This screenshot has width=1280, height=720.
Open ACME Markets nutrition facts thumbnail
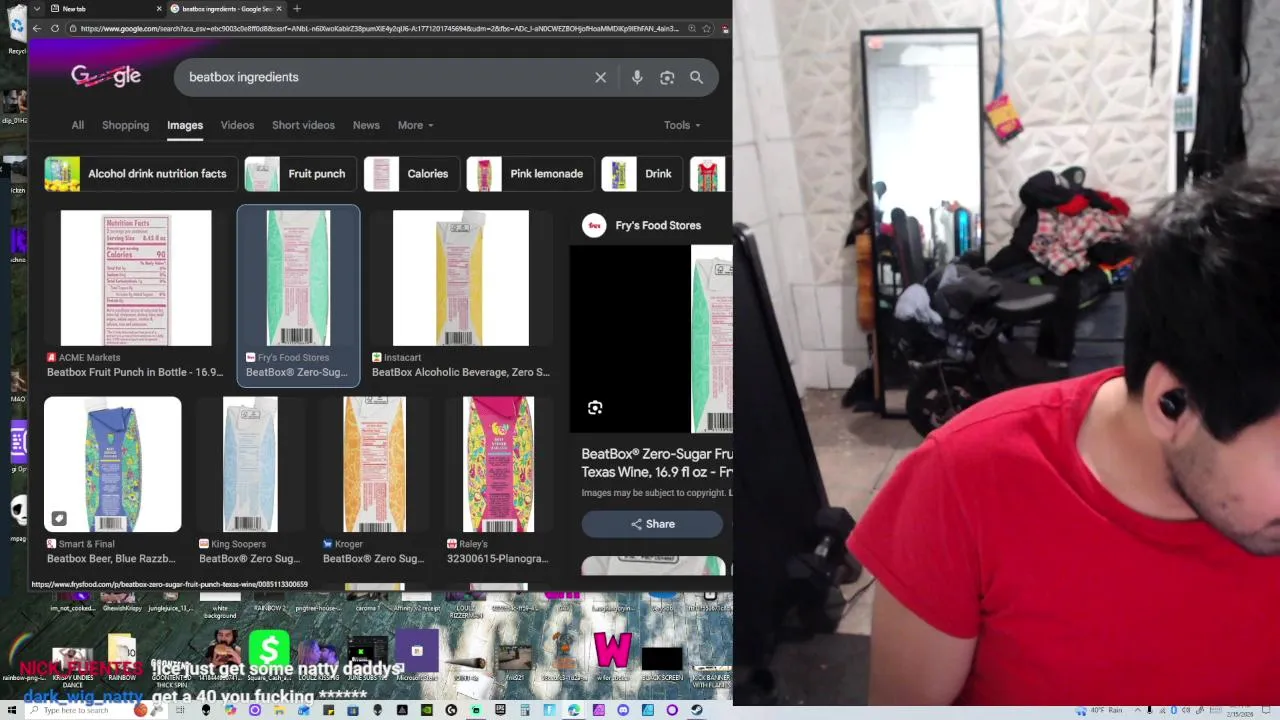tap(136, 278)
